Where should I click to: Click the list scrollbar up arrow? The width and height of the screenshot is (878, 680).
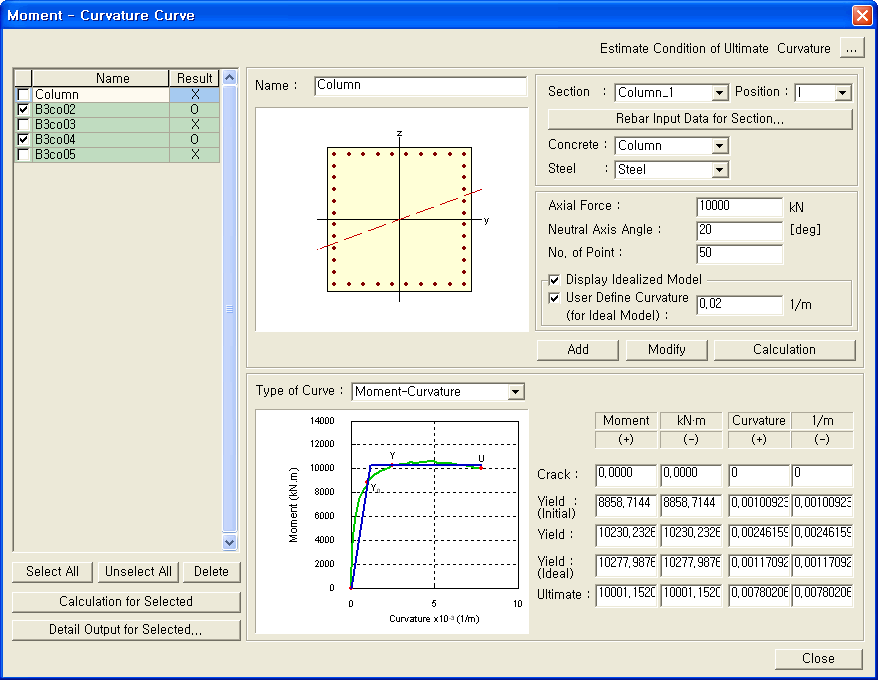click(229, 77)
